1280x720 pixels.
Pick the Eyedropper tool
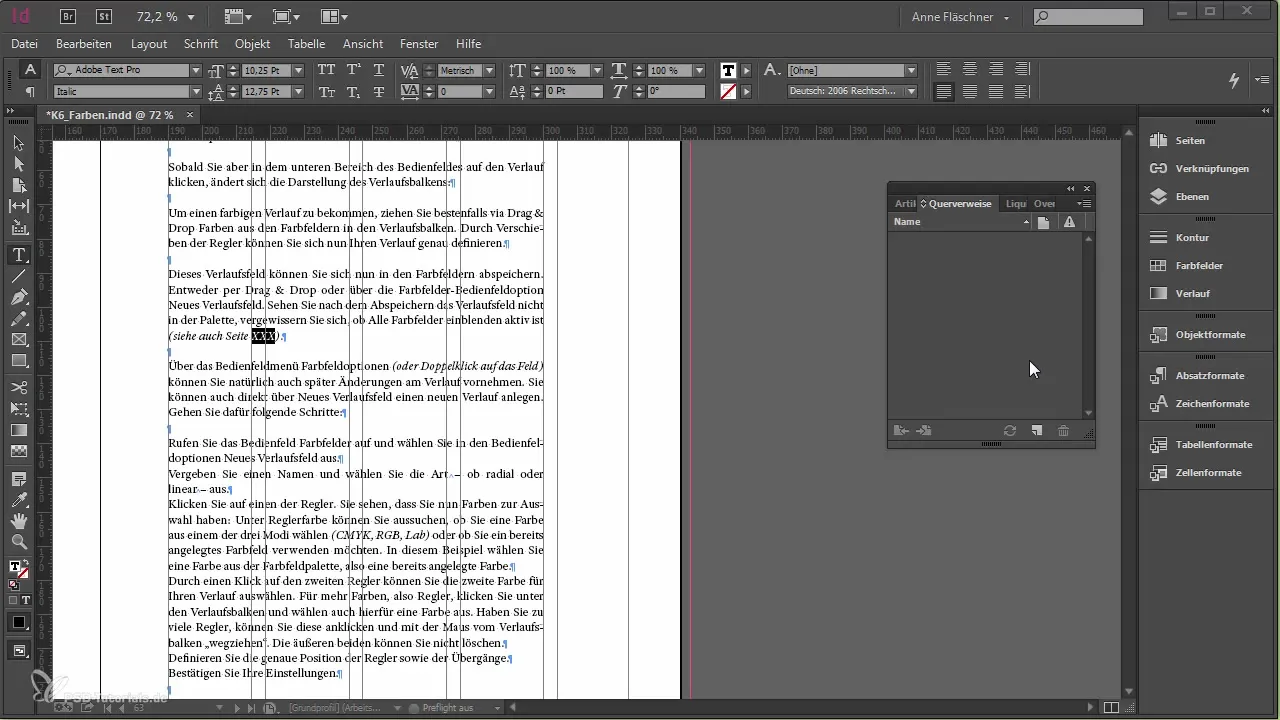[x=19, y=500]
